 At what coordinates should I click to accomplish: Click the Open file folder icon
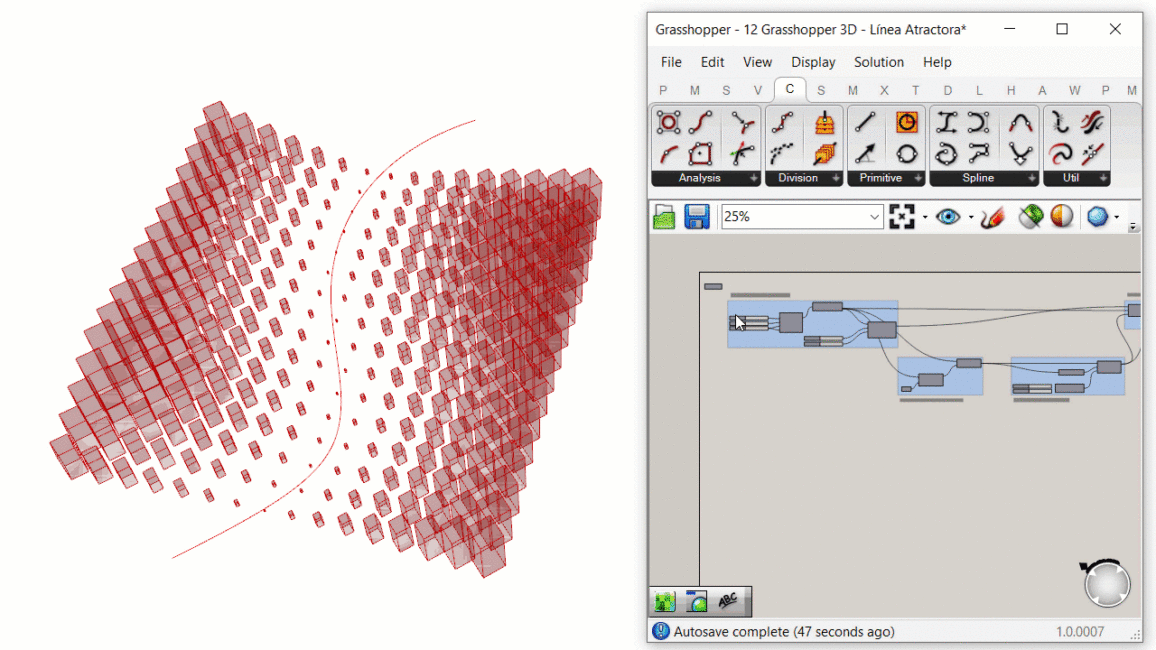664,217
